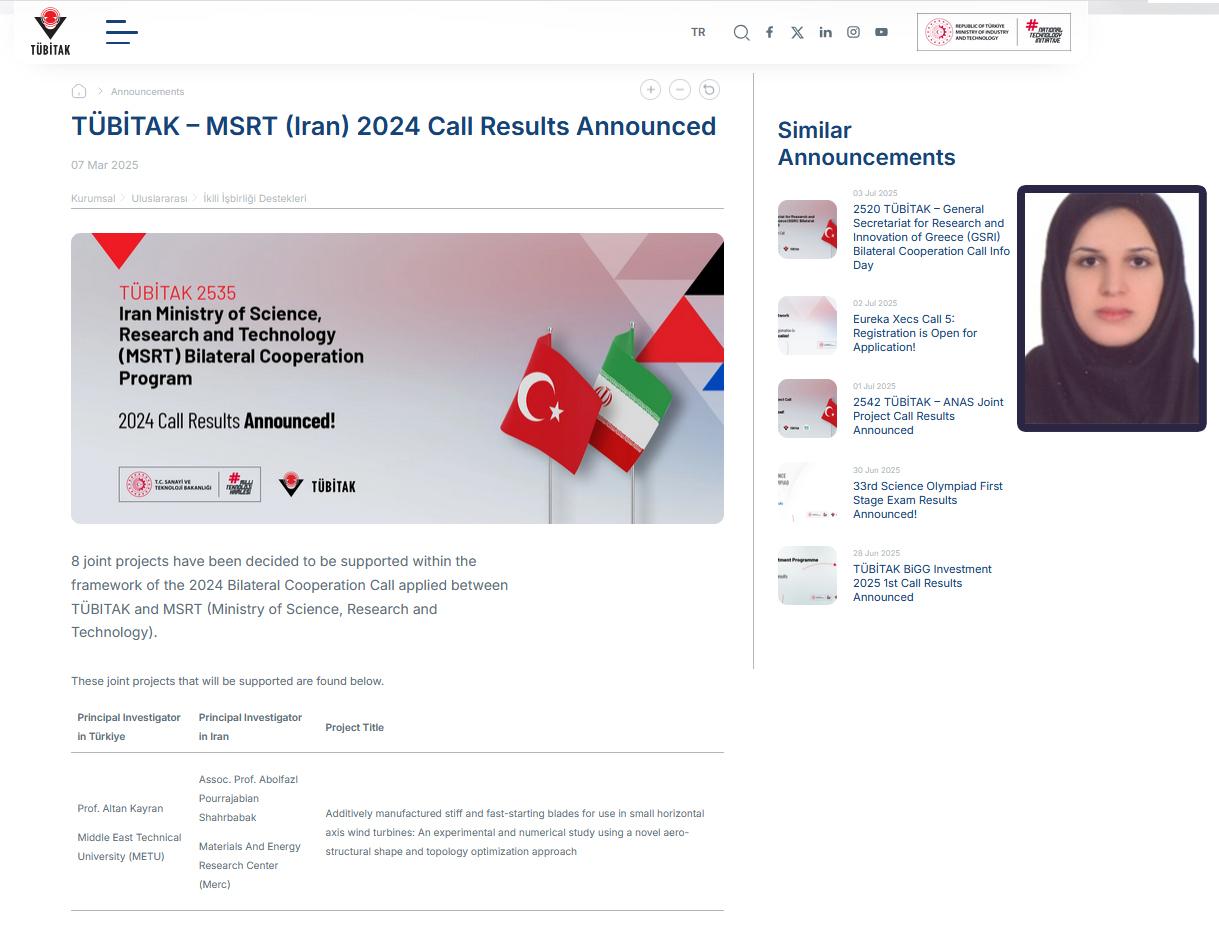Increase font size with plus button
This screenshot has height=945, width=1219.
[x=650, y=90]
